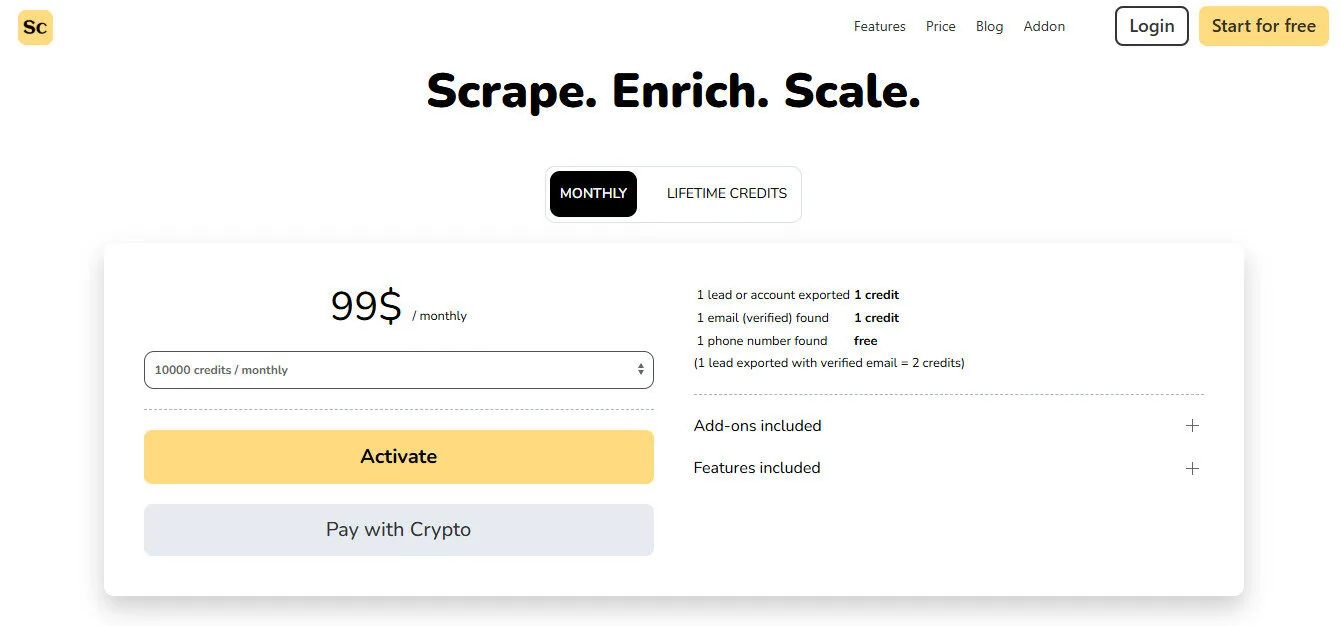Screen dimensions: 1341x626
Task: Open the 10000 credits monthly dropdown
Action: click(398, 369)
